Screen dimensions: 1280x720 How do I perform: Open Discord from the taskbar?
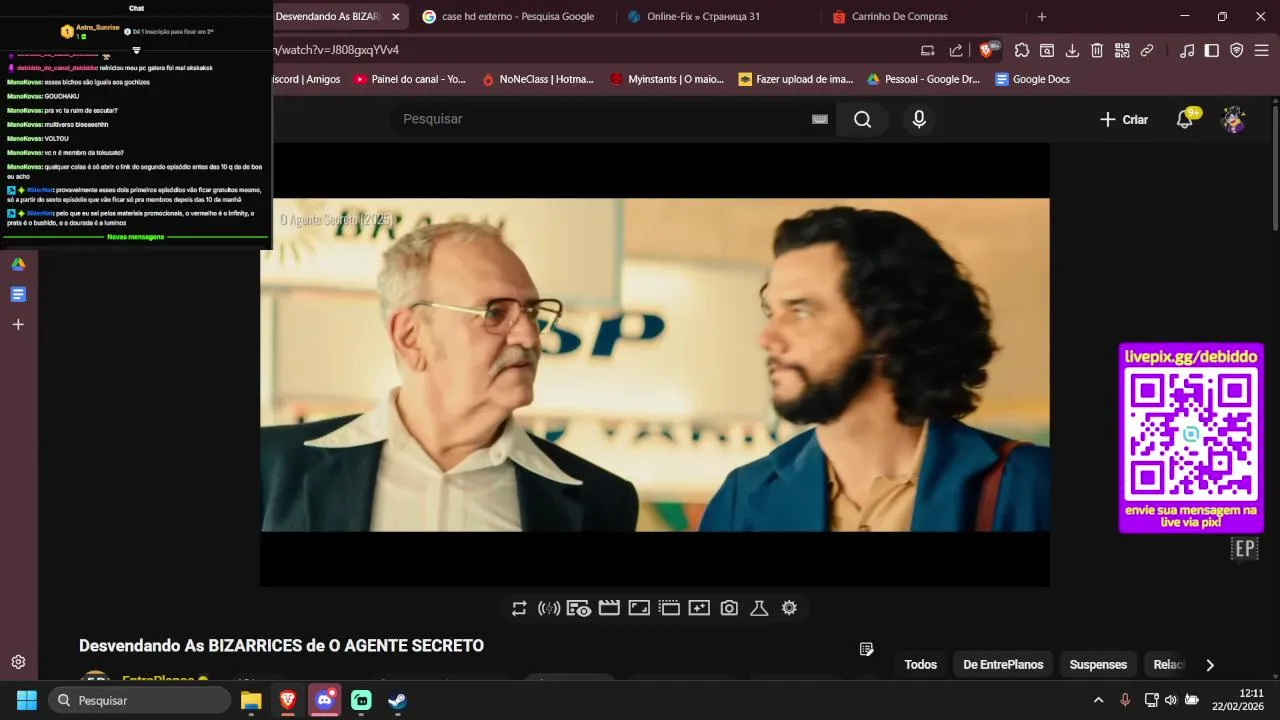pos(324,700)
